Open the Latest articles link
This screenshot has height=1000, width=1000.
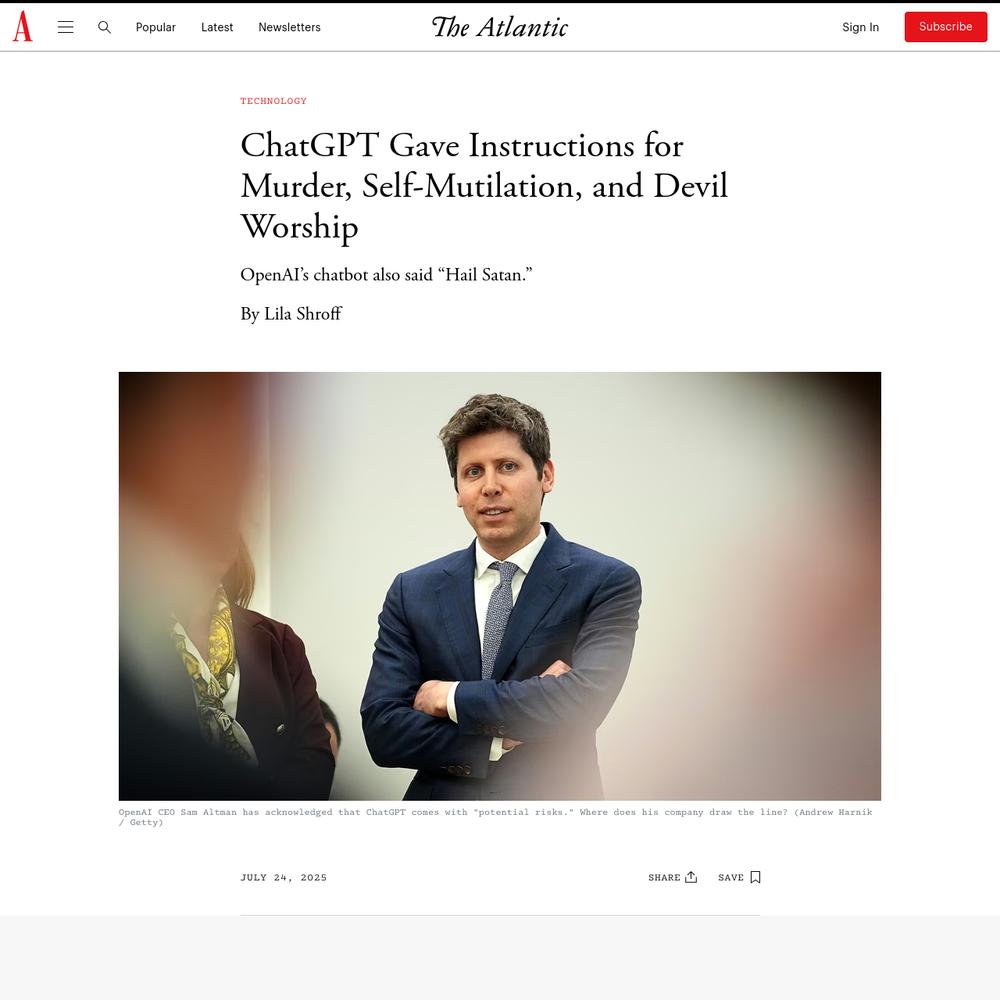click(x=217, y=27)
